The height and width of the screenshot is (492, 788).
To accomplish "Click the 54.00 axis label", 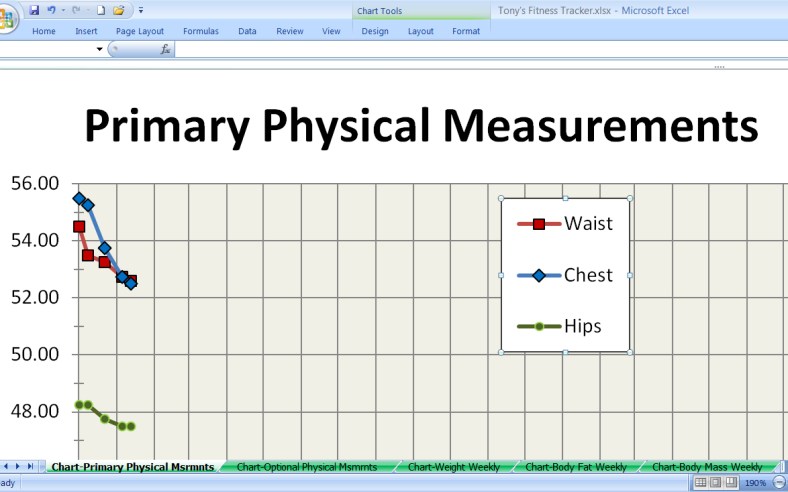I will coord(35,240).
